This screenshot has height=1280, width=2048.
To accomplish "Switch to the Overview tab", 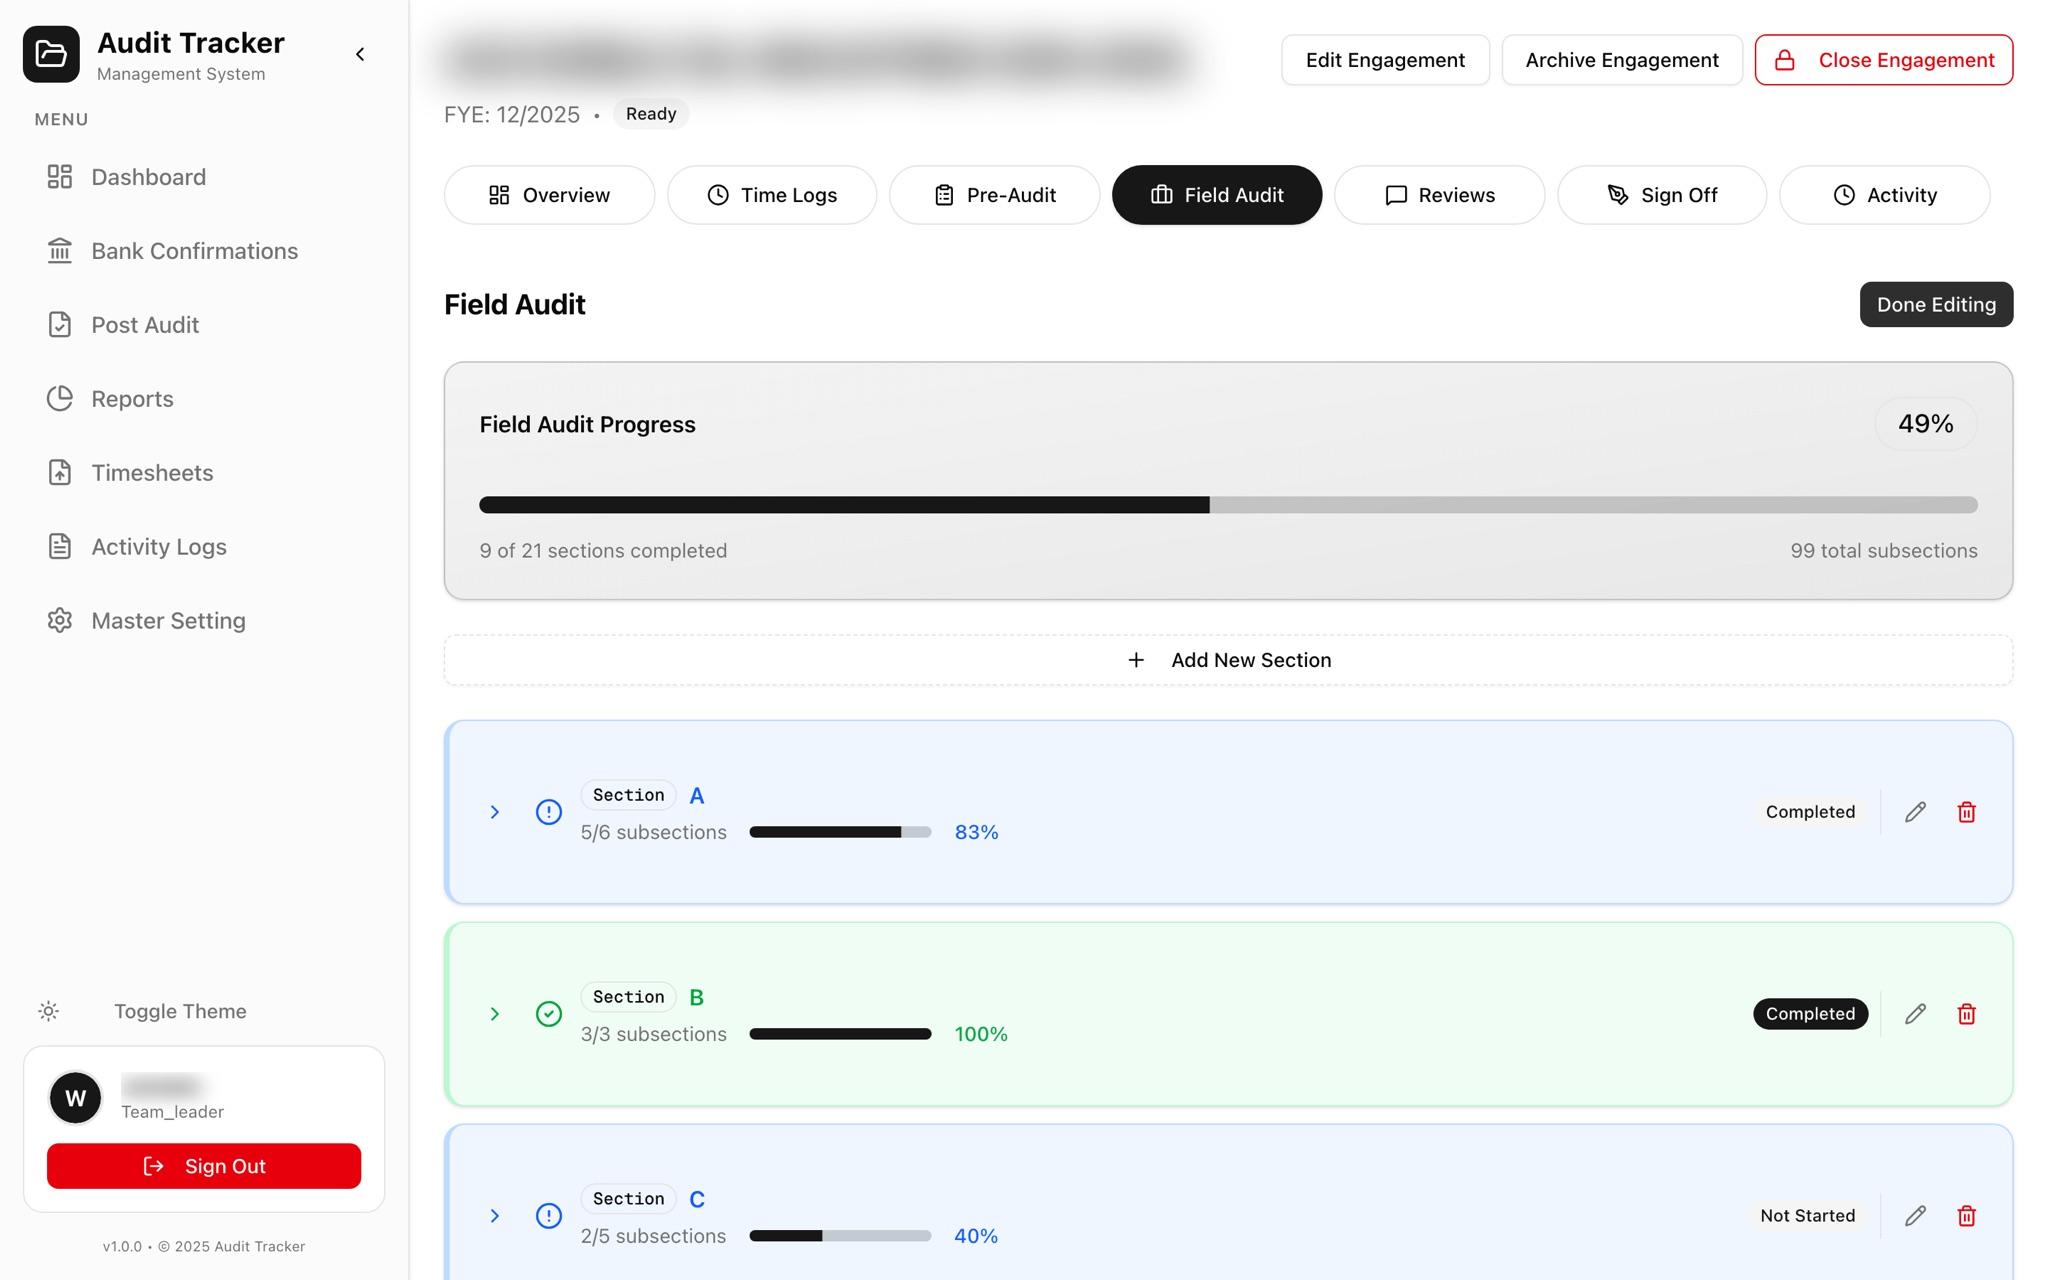I will point(549,195).
